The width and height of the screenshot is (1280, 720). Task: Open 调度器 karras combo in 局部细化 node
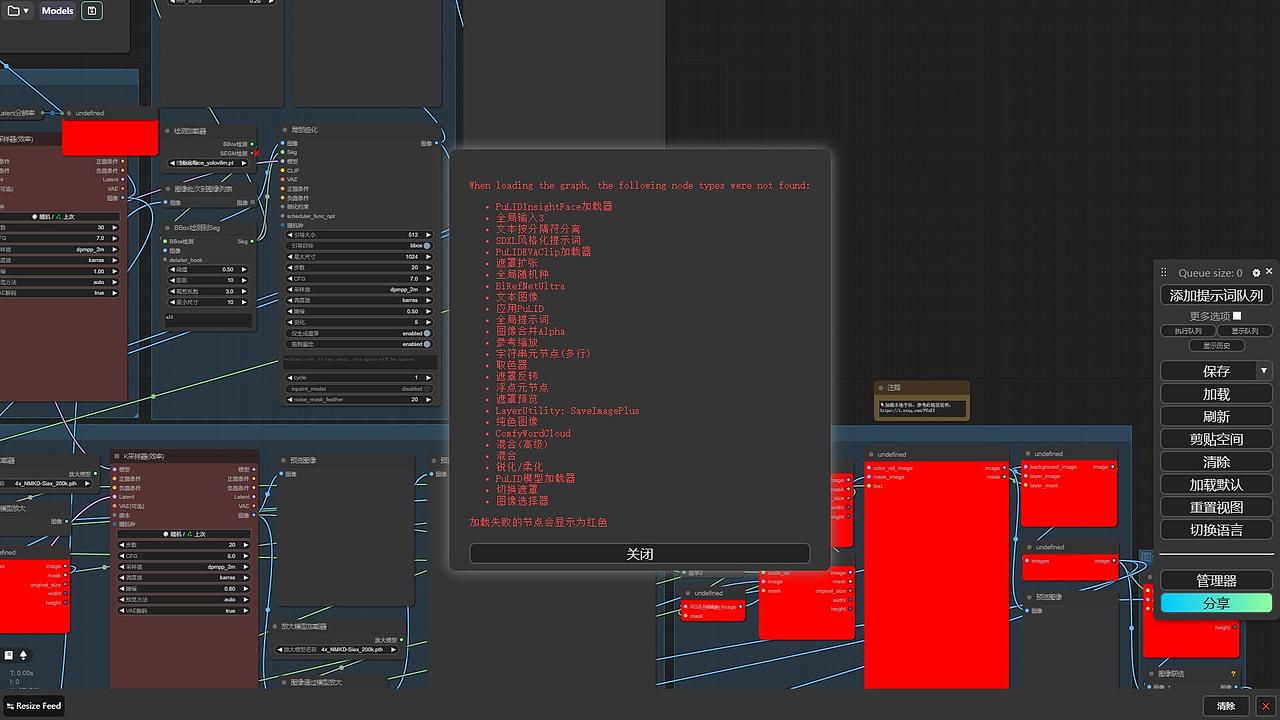coord(360,301)
